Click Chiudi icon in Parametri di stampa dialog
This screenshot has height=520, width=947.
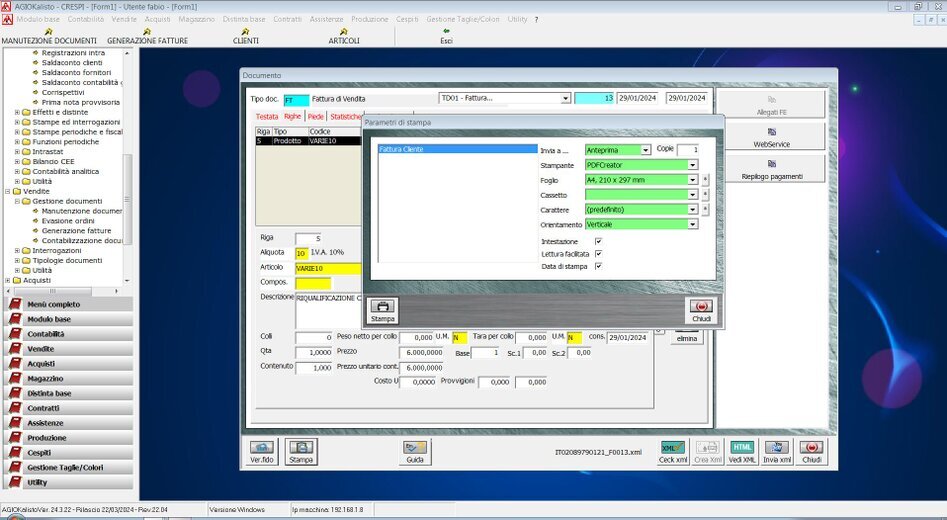[701, 309]
